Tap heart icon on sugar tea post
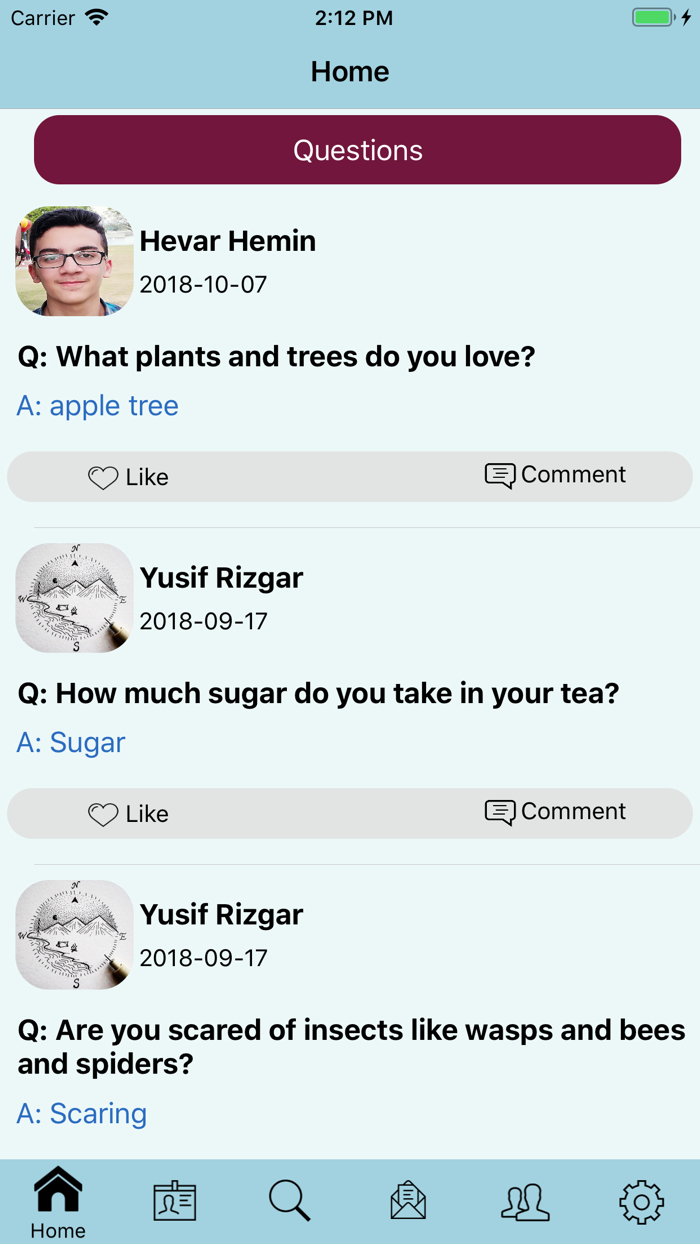The height and width of the screenshot is (1244, 700). (x=103, y=815)
